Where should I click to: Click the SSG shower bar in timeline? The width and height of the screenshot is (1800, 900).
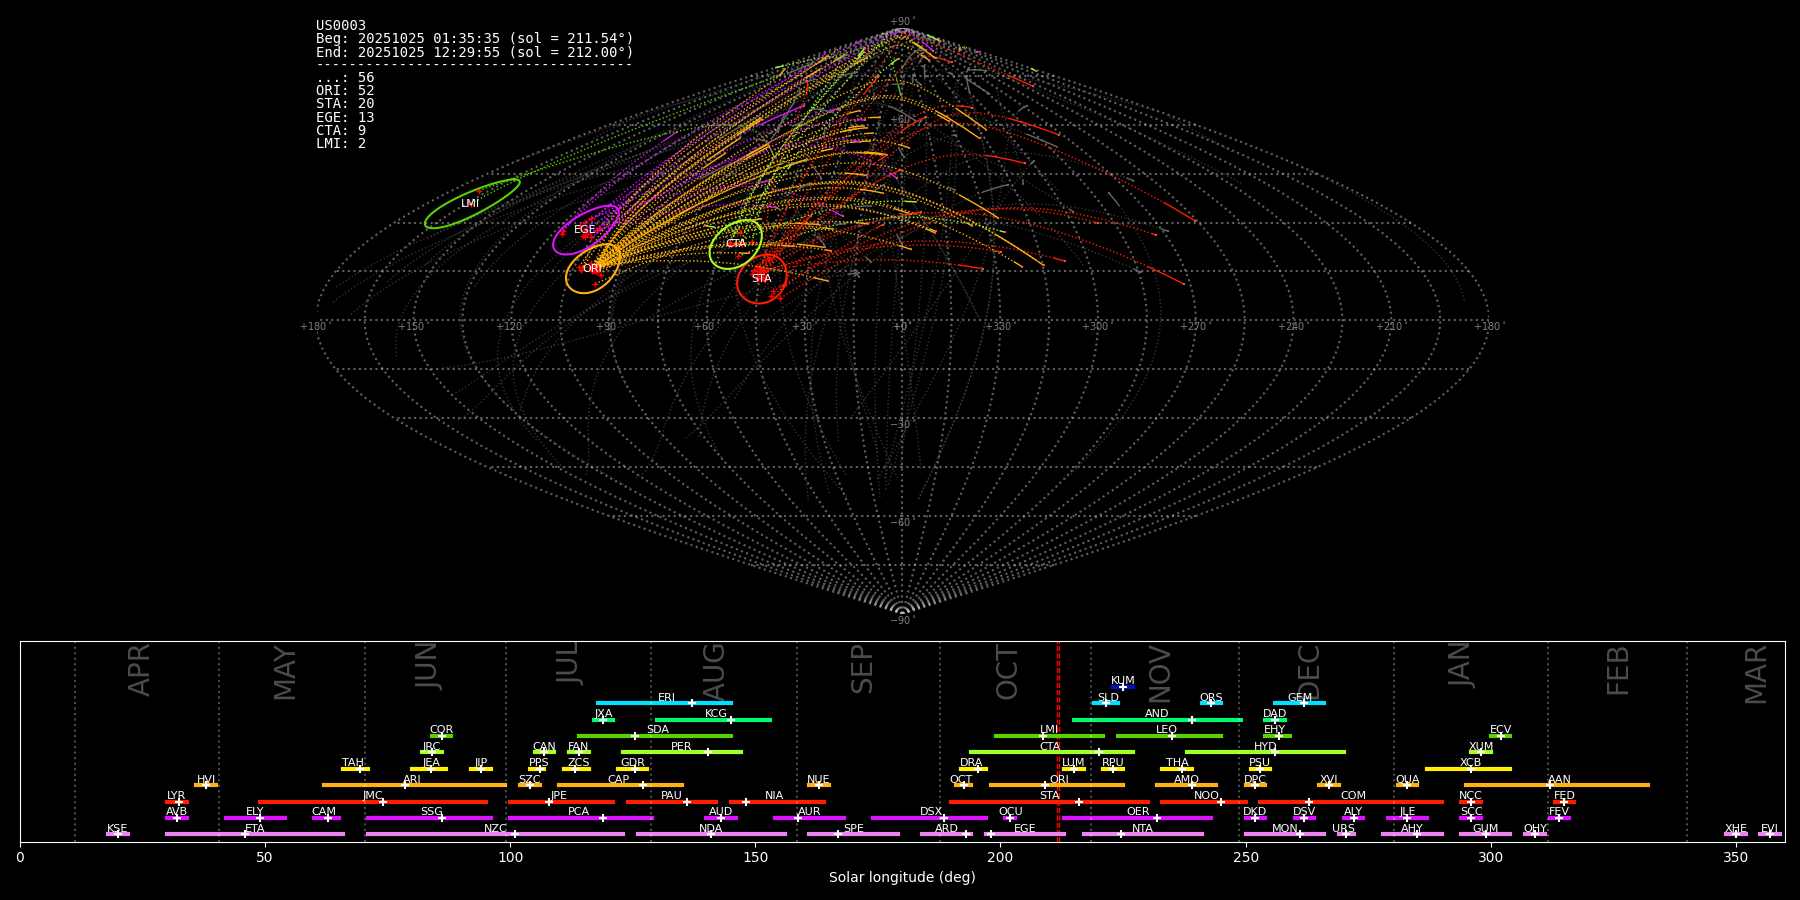tap(429, 818)
